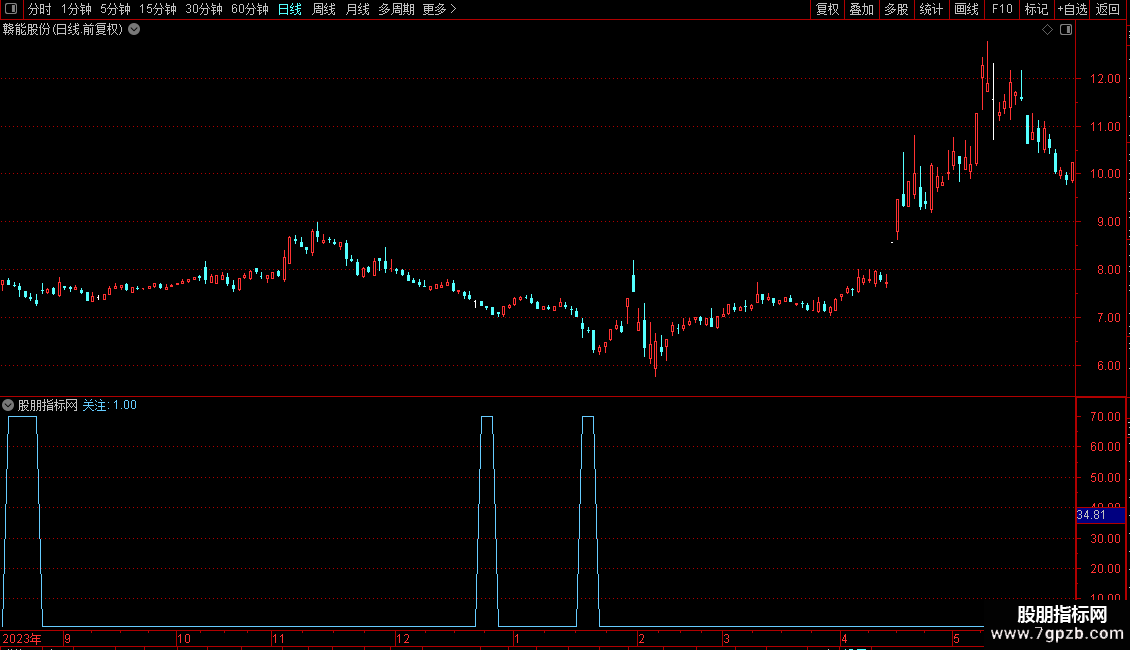Click the 8.00 price axis label

[1108, 270]
